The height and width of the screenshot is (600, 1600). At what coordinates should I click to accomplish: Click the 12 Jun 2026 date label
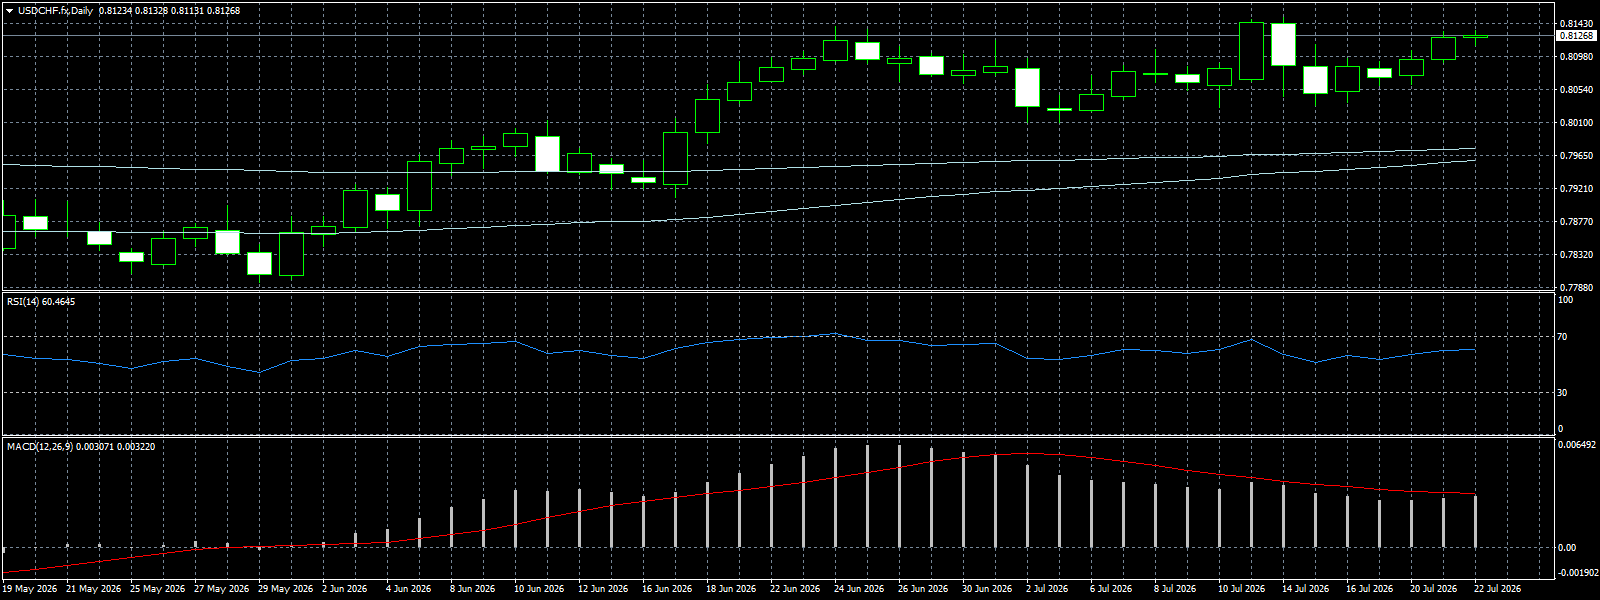[x=603, y=589]
